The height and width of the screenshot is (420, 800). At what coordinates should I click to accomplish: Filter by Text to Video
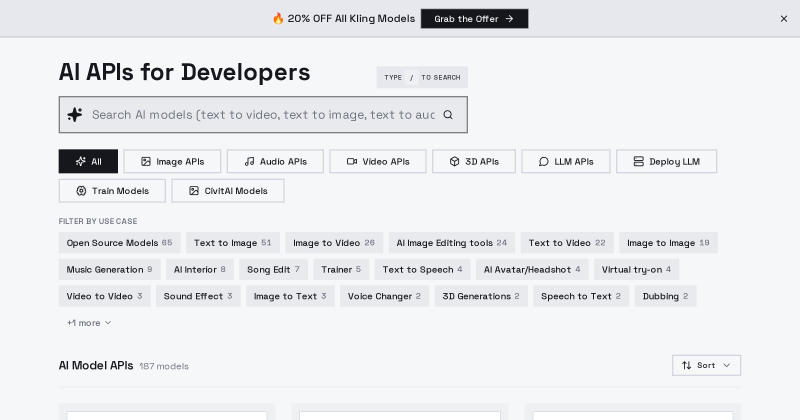[x=567, y=243]
